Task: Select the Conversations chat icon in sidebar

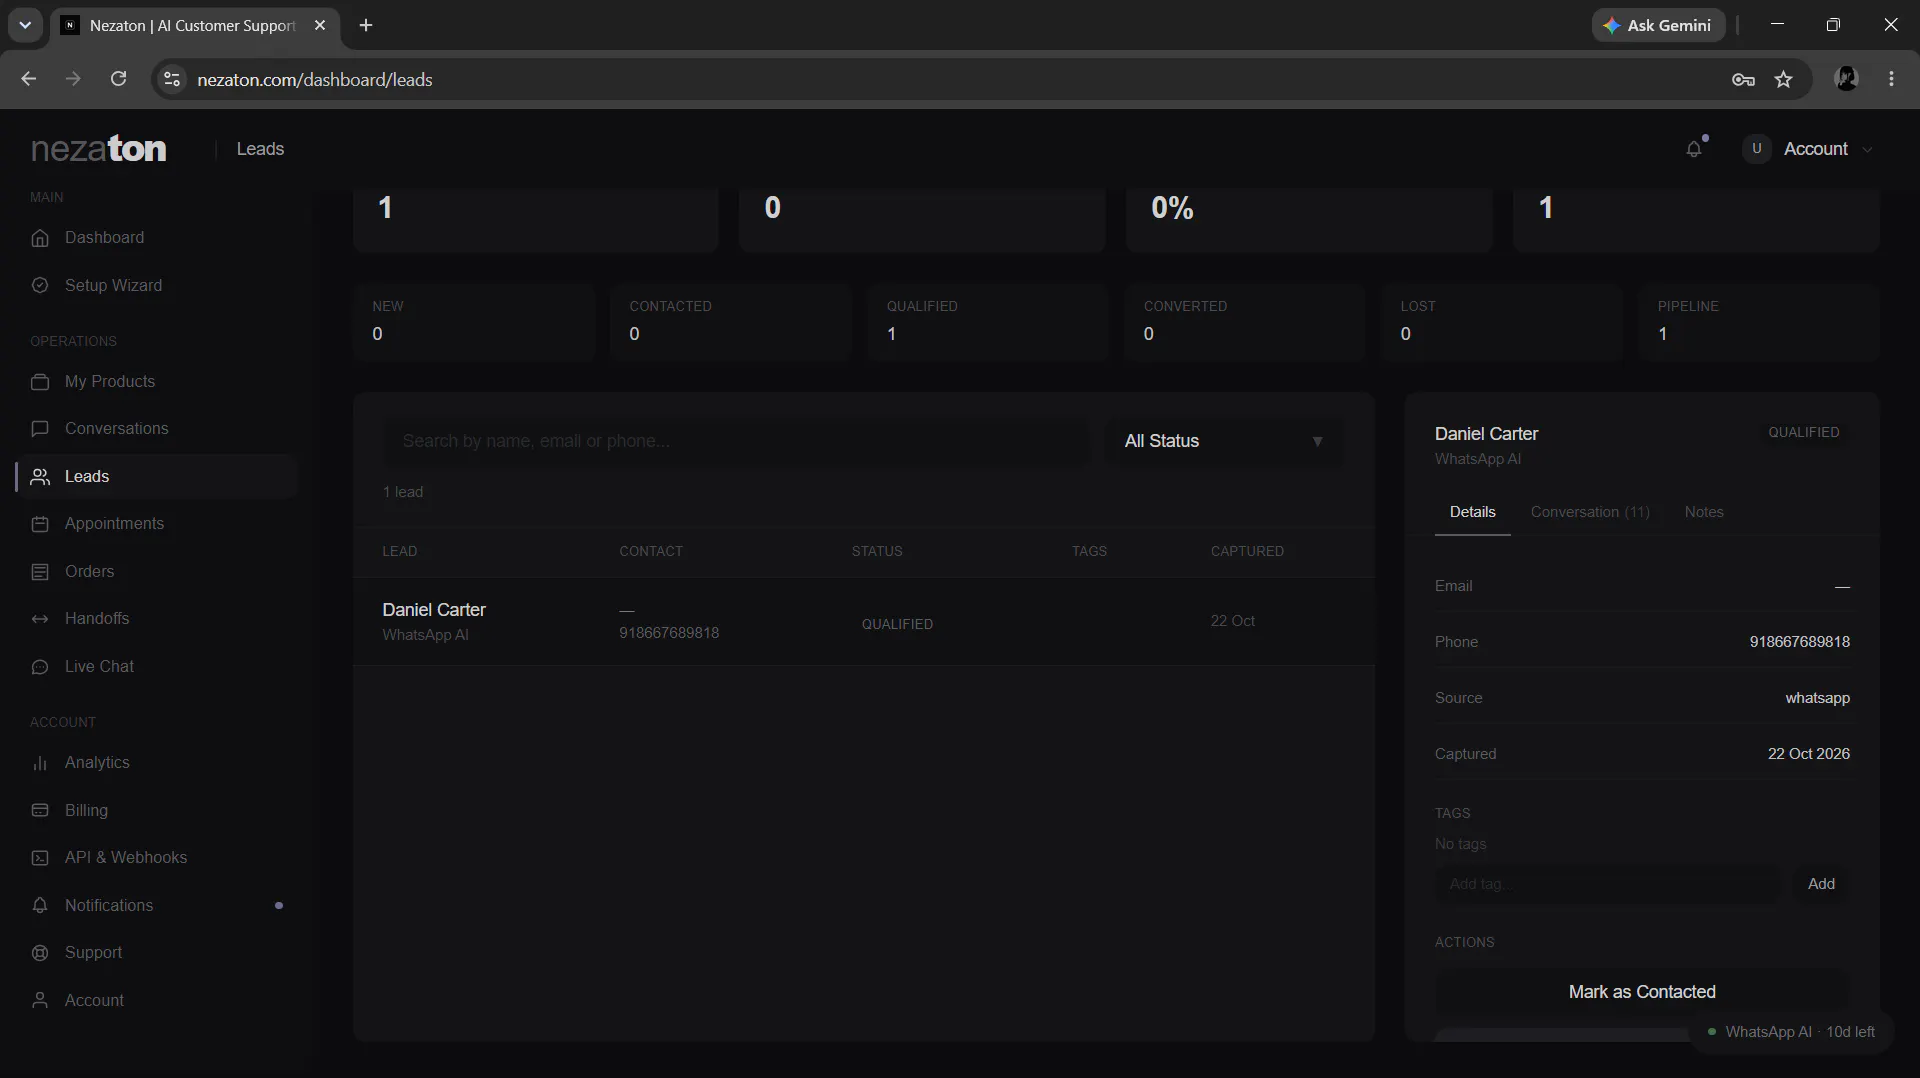Action: pyautogui.click(x=40, y=429)
